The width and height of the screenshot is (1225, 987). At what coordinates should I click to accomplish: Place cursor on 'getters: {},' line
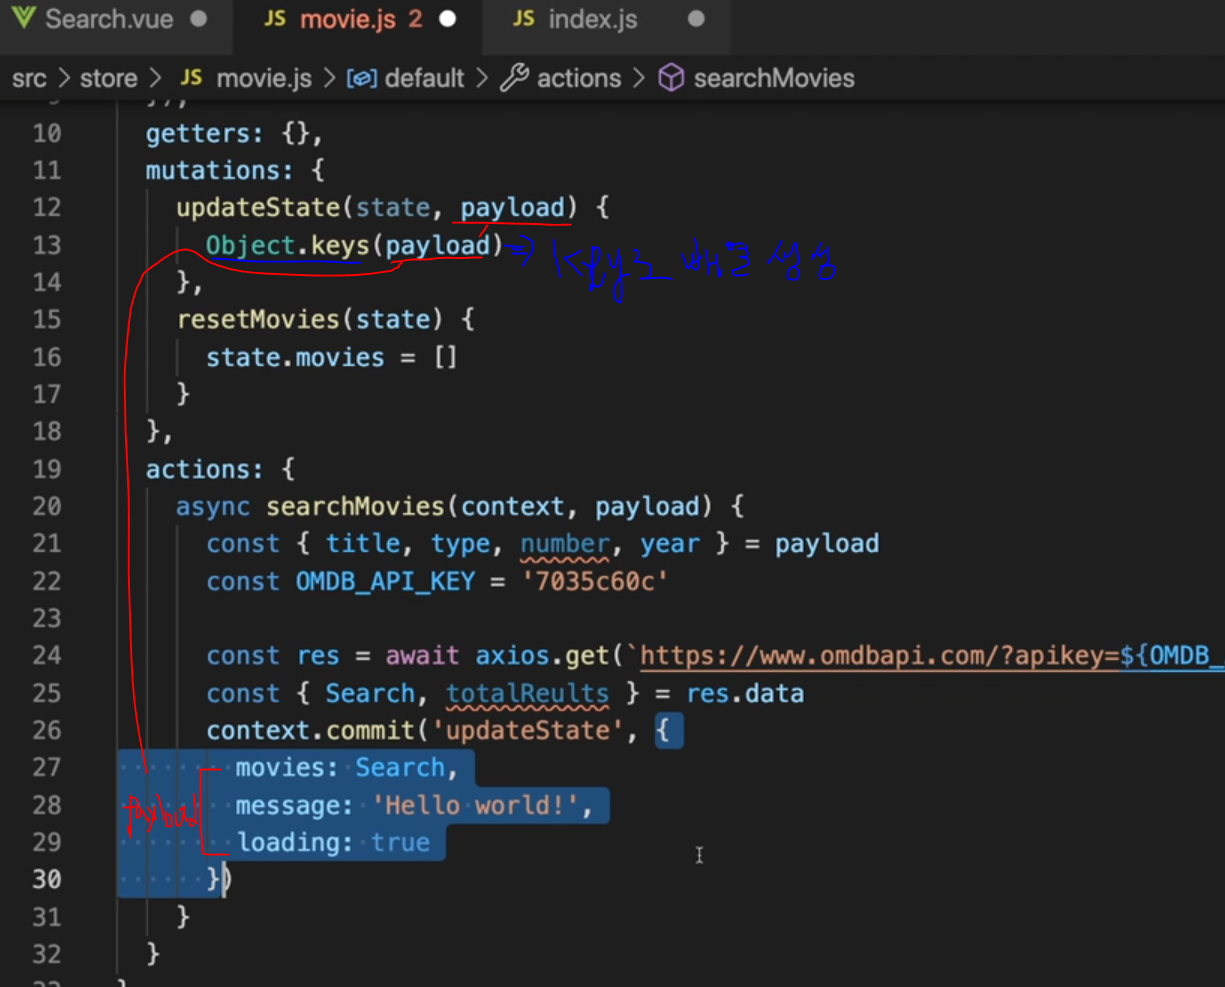(234, 133)
